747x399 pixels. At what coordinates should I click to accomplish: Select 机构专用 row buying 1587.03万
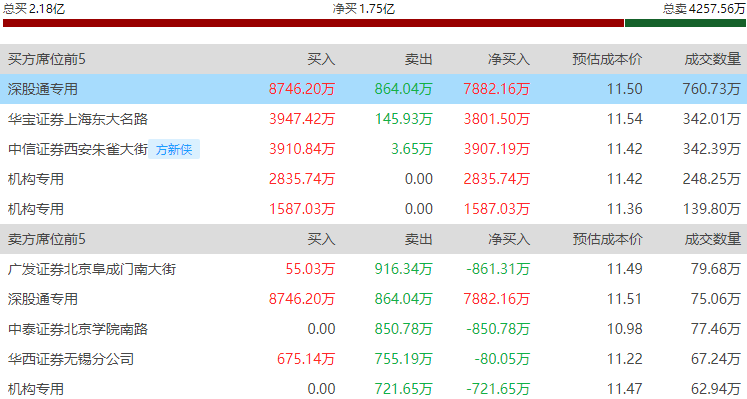click(x=36, y=209)
